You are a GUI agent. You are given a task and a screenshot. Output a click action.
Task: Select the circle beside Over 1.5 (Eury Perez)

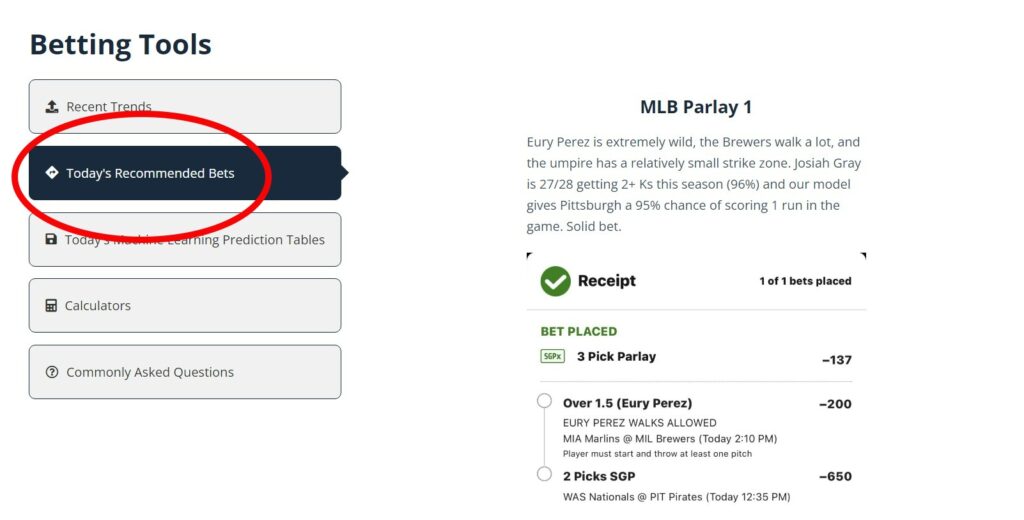[x=544, y=401]
